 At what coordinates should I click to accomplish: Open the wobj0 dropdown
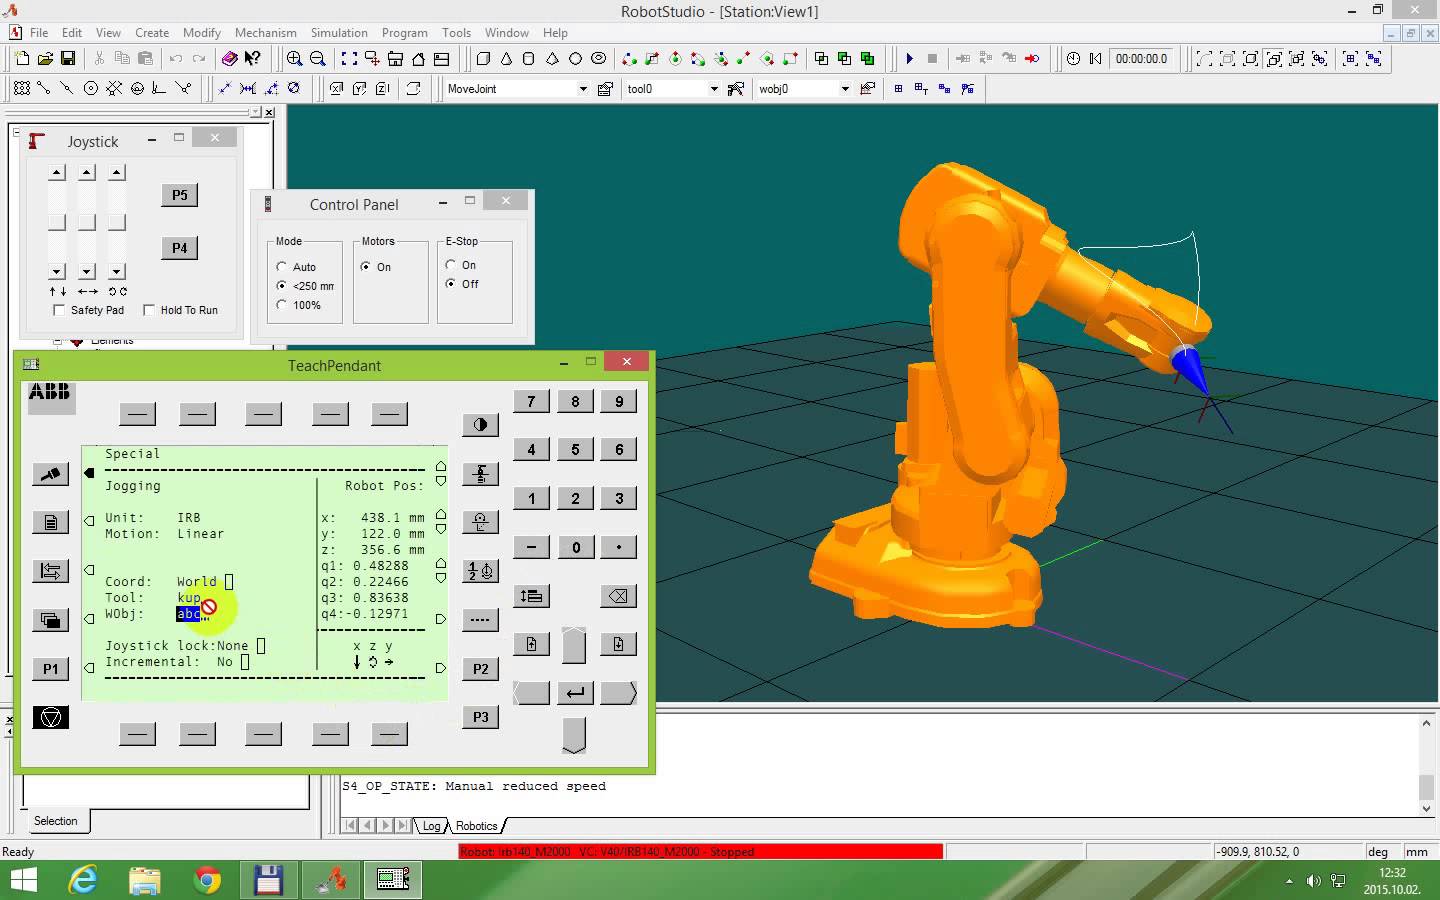pos(845,89)
